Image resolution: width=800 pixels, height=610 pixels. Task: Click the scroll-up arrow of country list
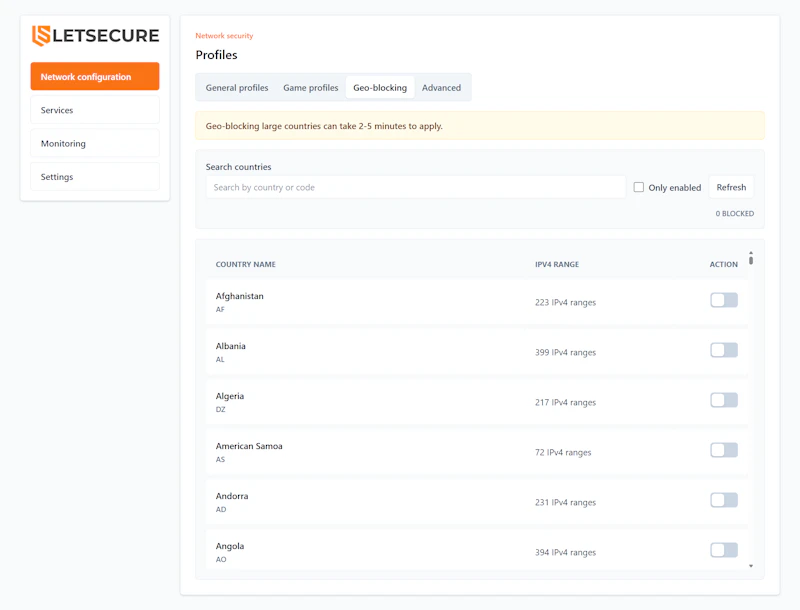(x=751, y=252)
